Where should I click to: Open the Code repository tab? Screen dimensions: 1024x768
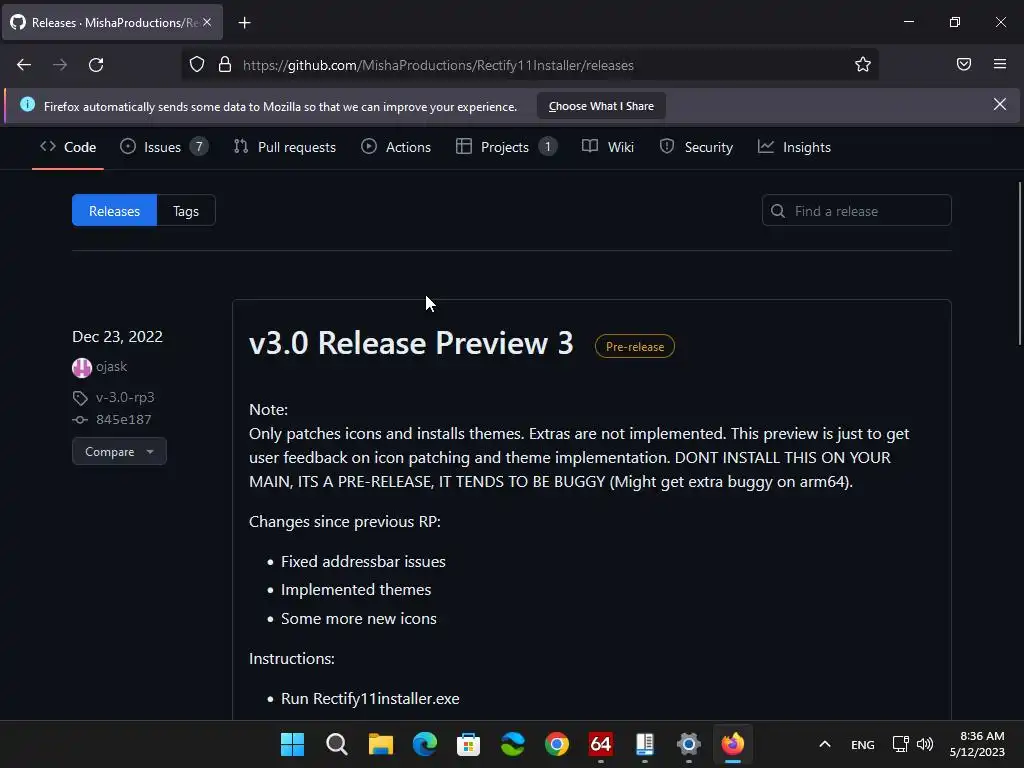(68, 147)
